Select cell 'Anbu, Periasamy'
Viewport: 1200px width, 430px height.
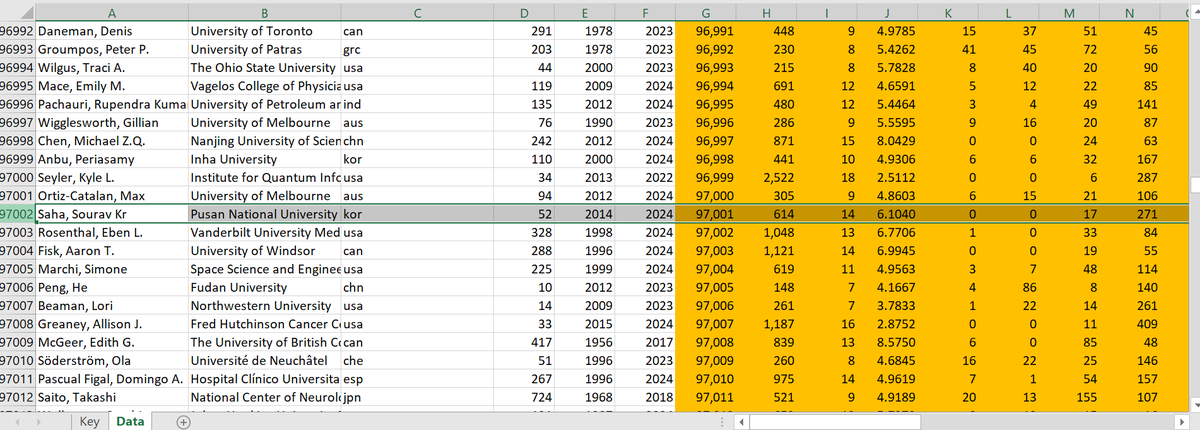(x=110, y=159)
